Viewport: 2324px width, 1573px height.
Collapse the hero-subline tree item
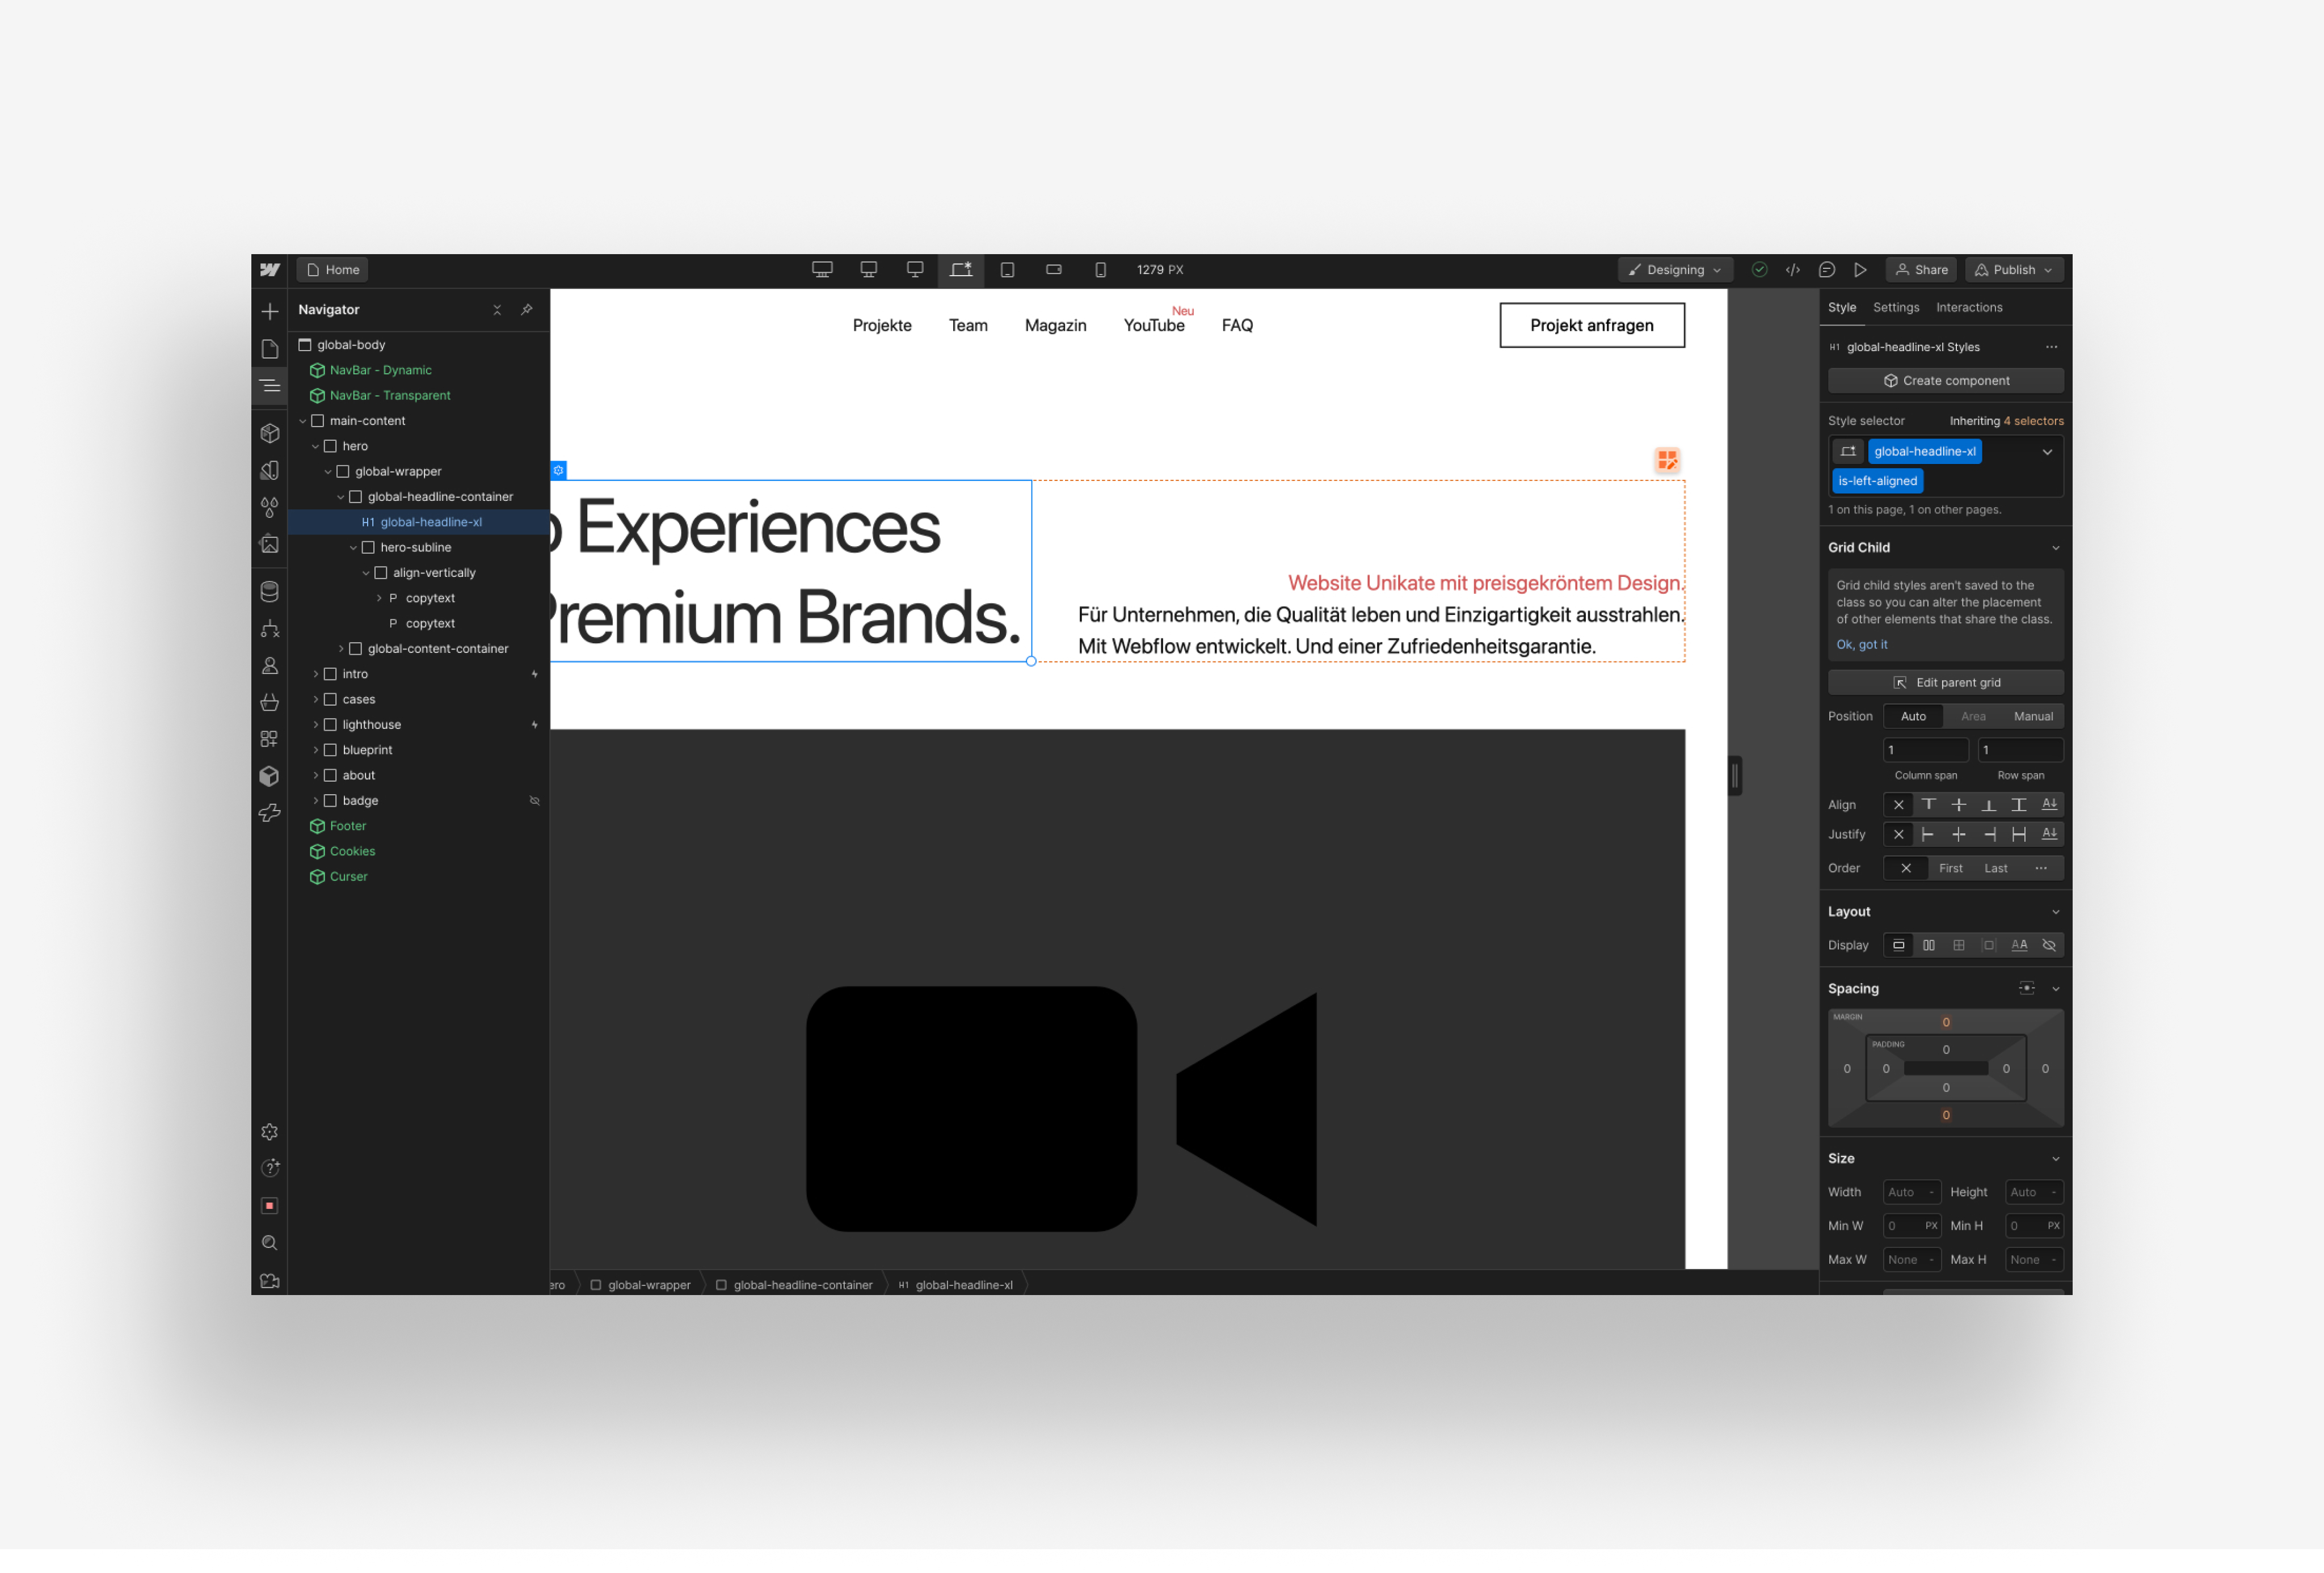(353, 548)
